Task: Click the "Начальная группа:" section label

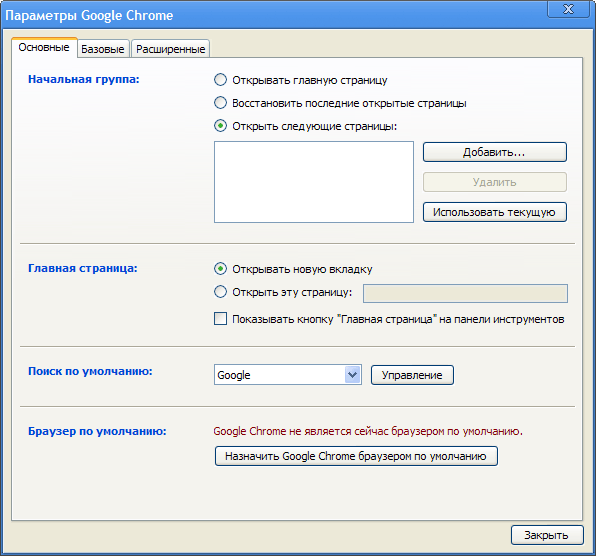Action: (x=84, y=79)
